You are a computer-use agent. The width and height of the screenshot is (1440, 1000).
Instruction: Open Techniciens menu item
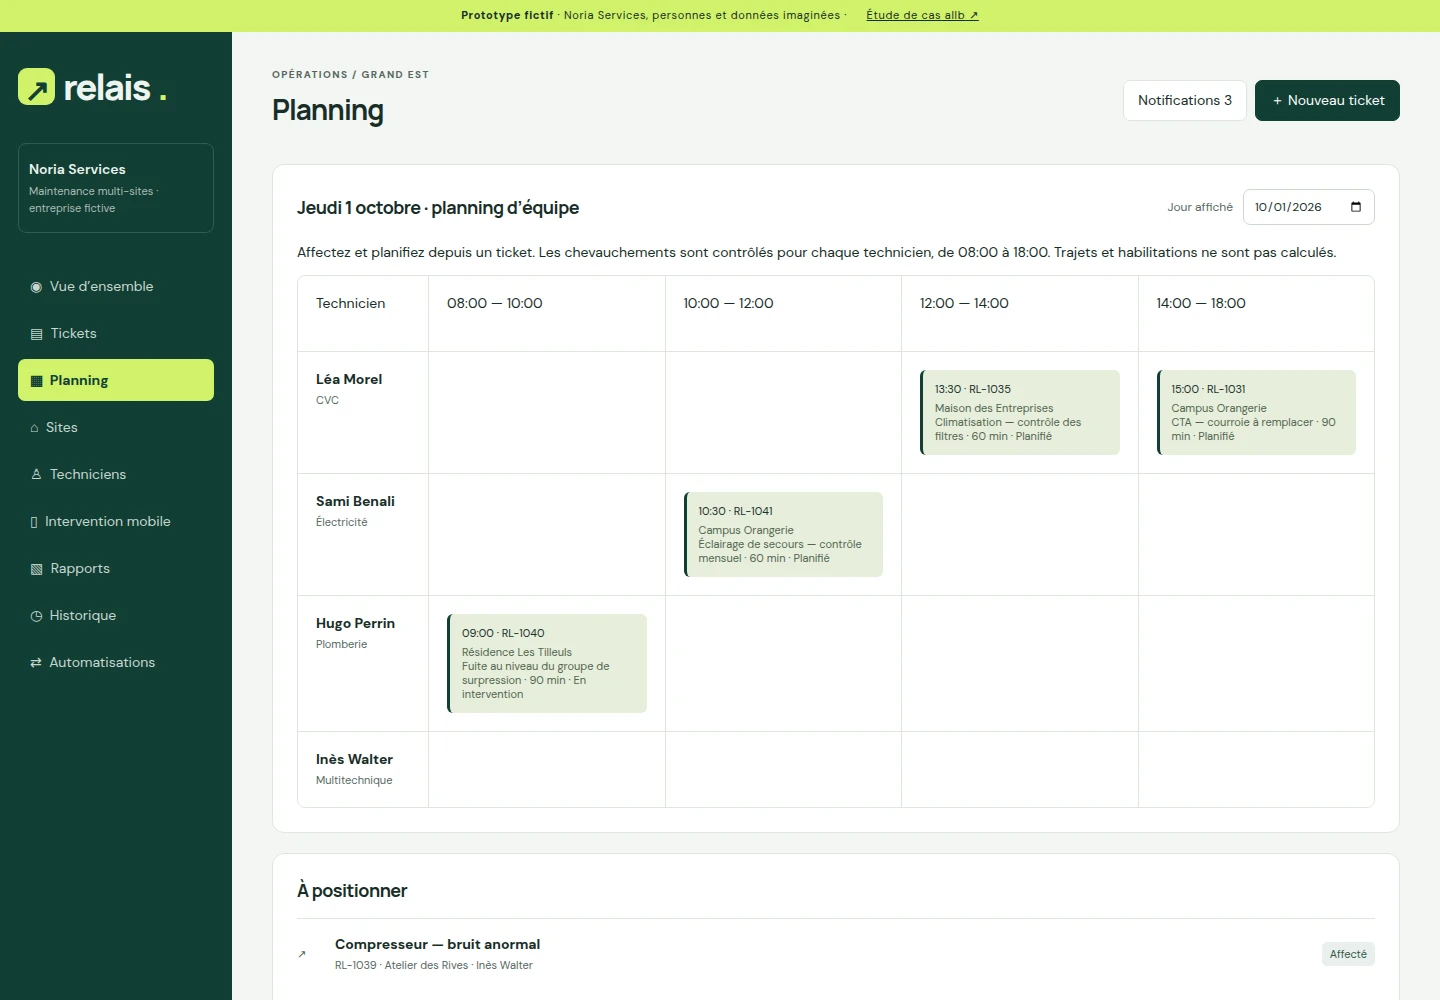click(x=116, y=474)
